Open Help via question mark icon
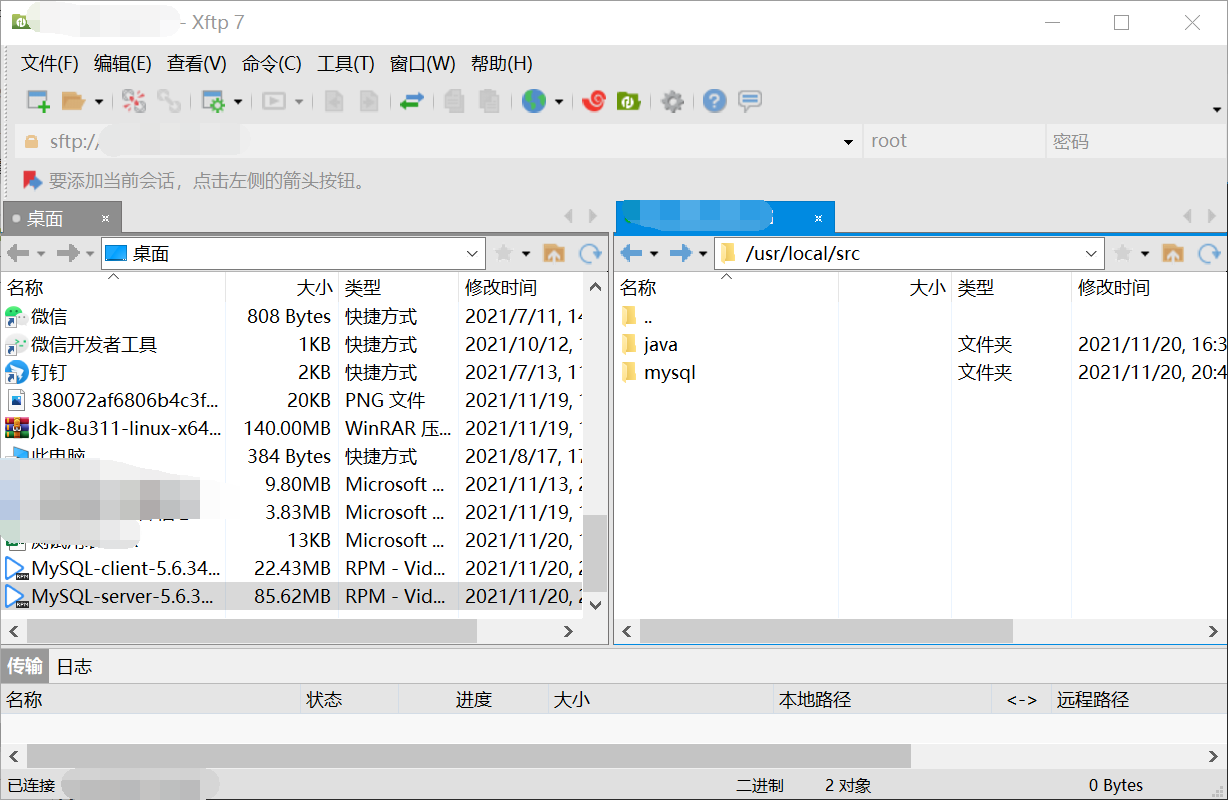The width and height of the screenshot is (1228, 800). (x=714, y=101)
